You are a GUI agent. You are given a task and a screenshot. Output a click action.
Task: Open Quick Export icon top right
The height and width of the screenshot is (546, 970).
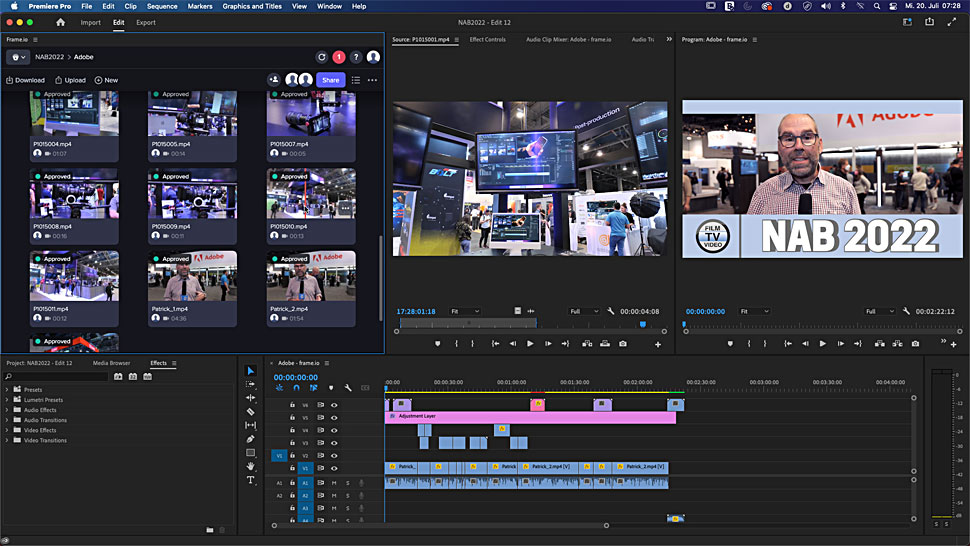[x=929, y=22]
